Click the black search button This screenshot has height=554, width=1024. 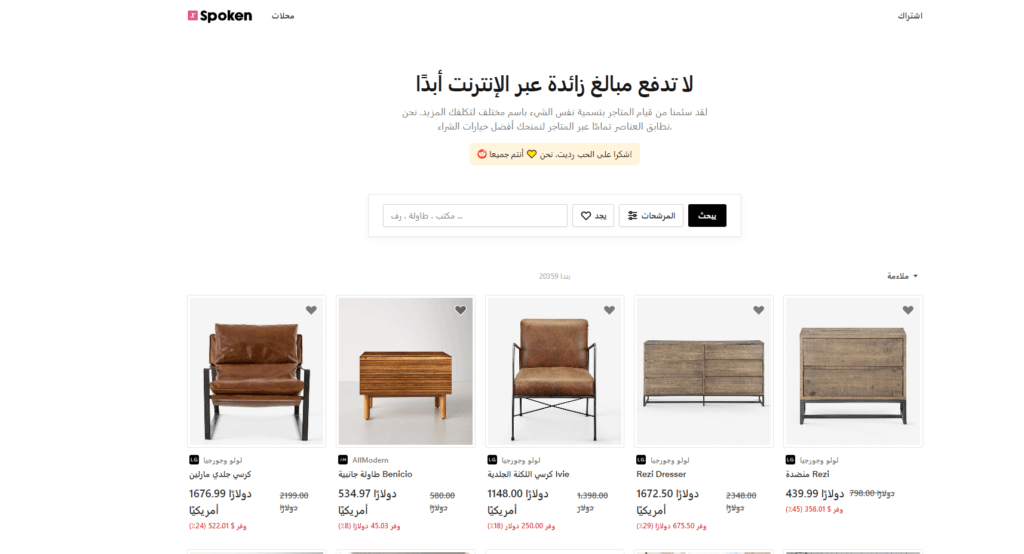(707, 216)
